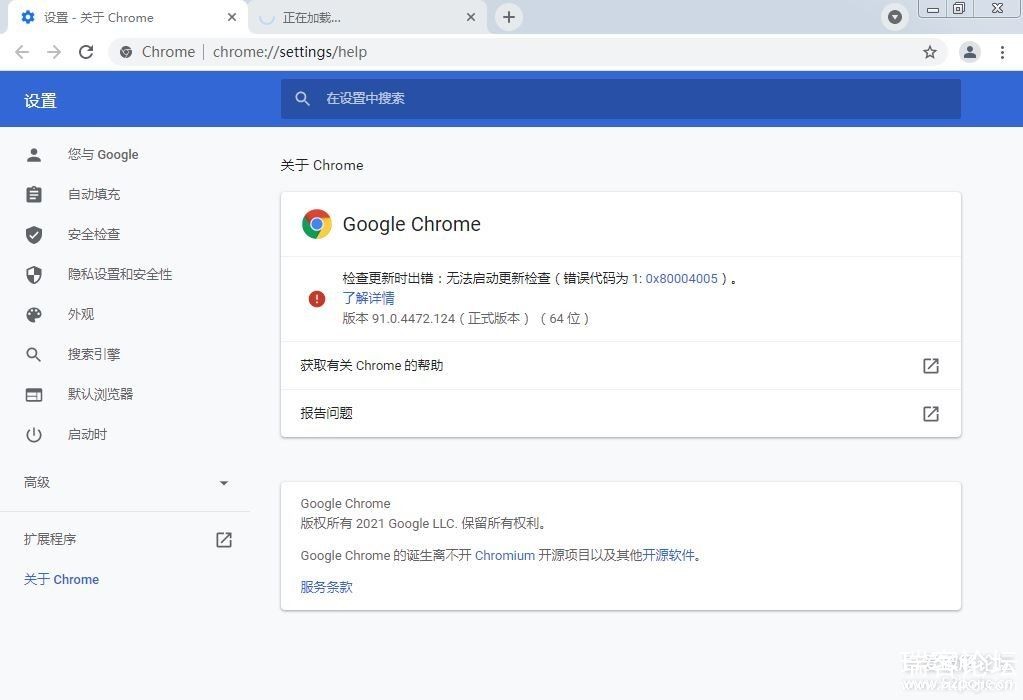Viewport: 1023px width, 700px height.
Task: Click the 关于 Chrome page heading
Action: point(322,165)
